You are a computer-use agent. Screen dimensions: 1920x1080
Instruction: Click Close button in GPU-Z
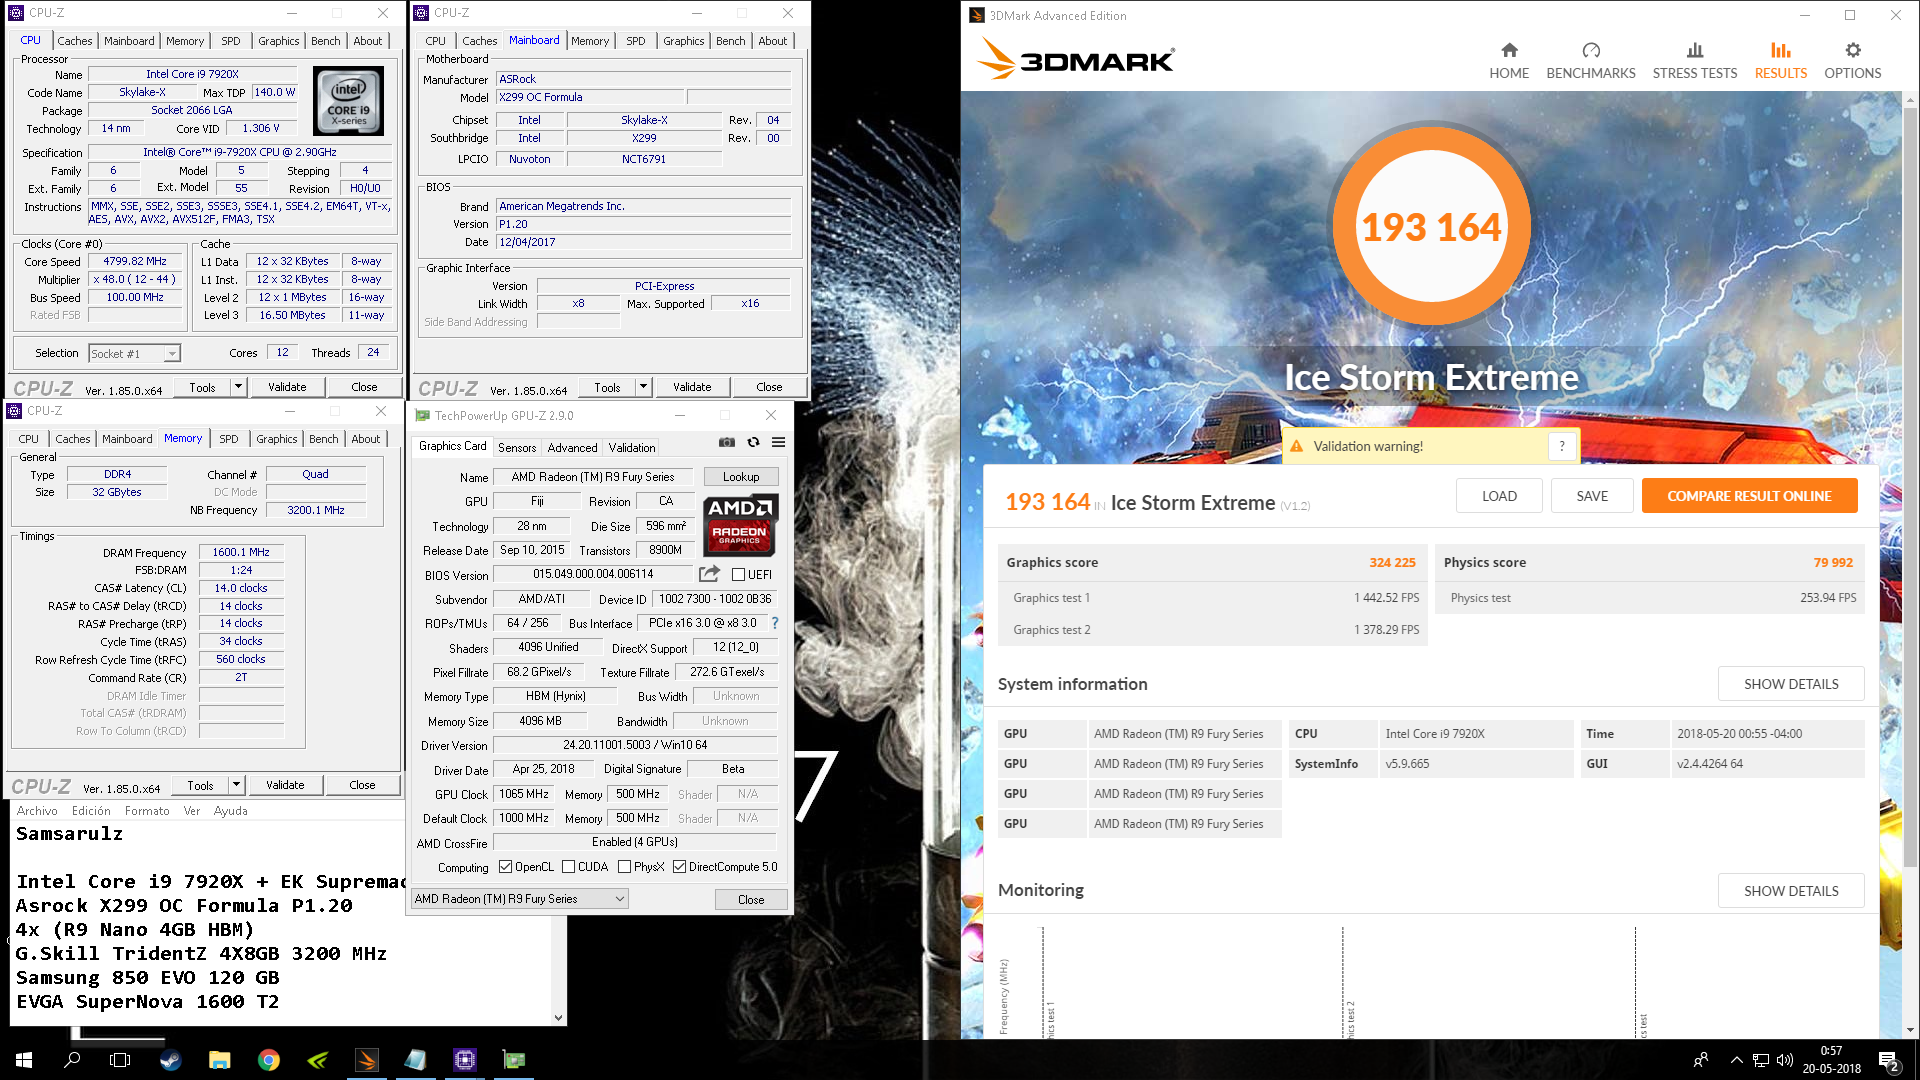tap(751, 900)
